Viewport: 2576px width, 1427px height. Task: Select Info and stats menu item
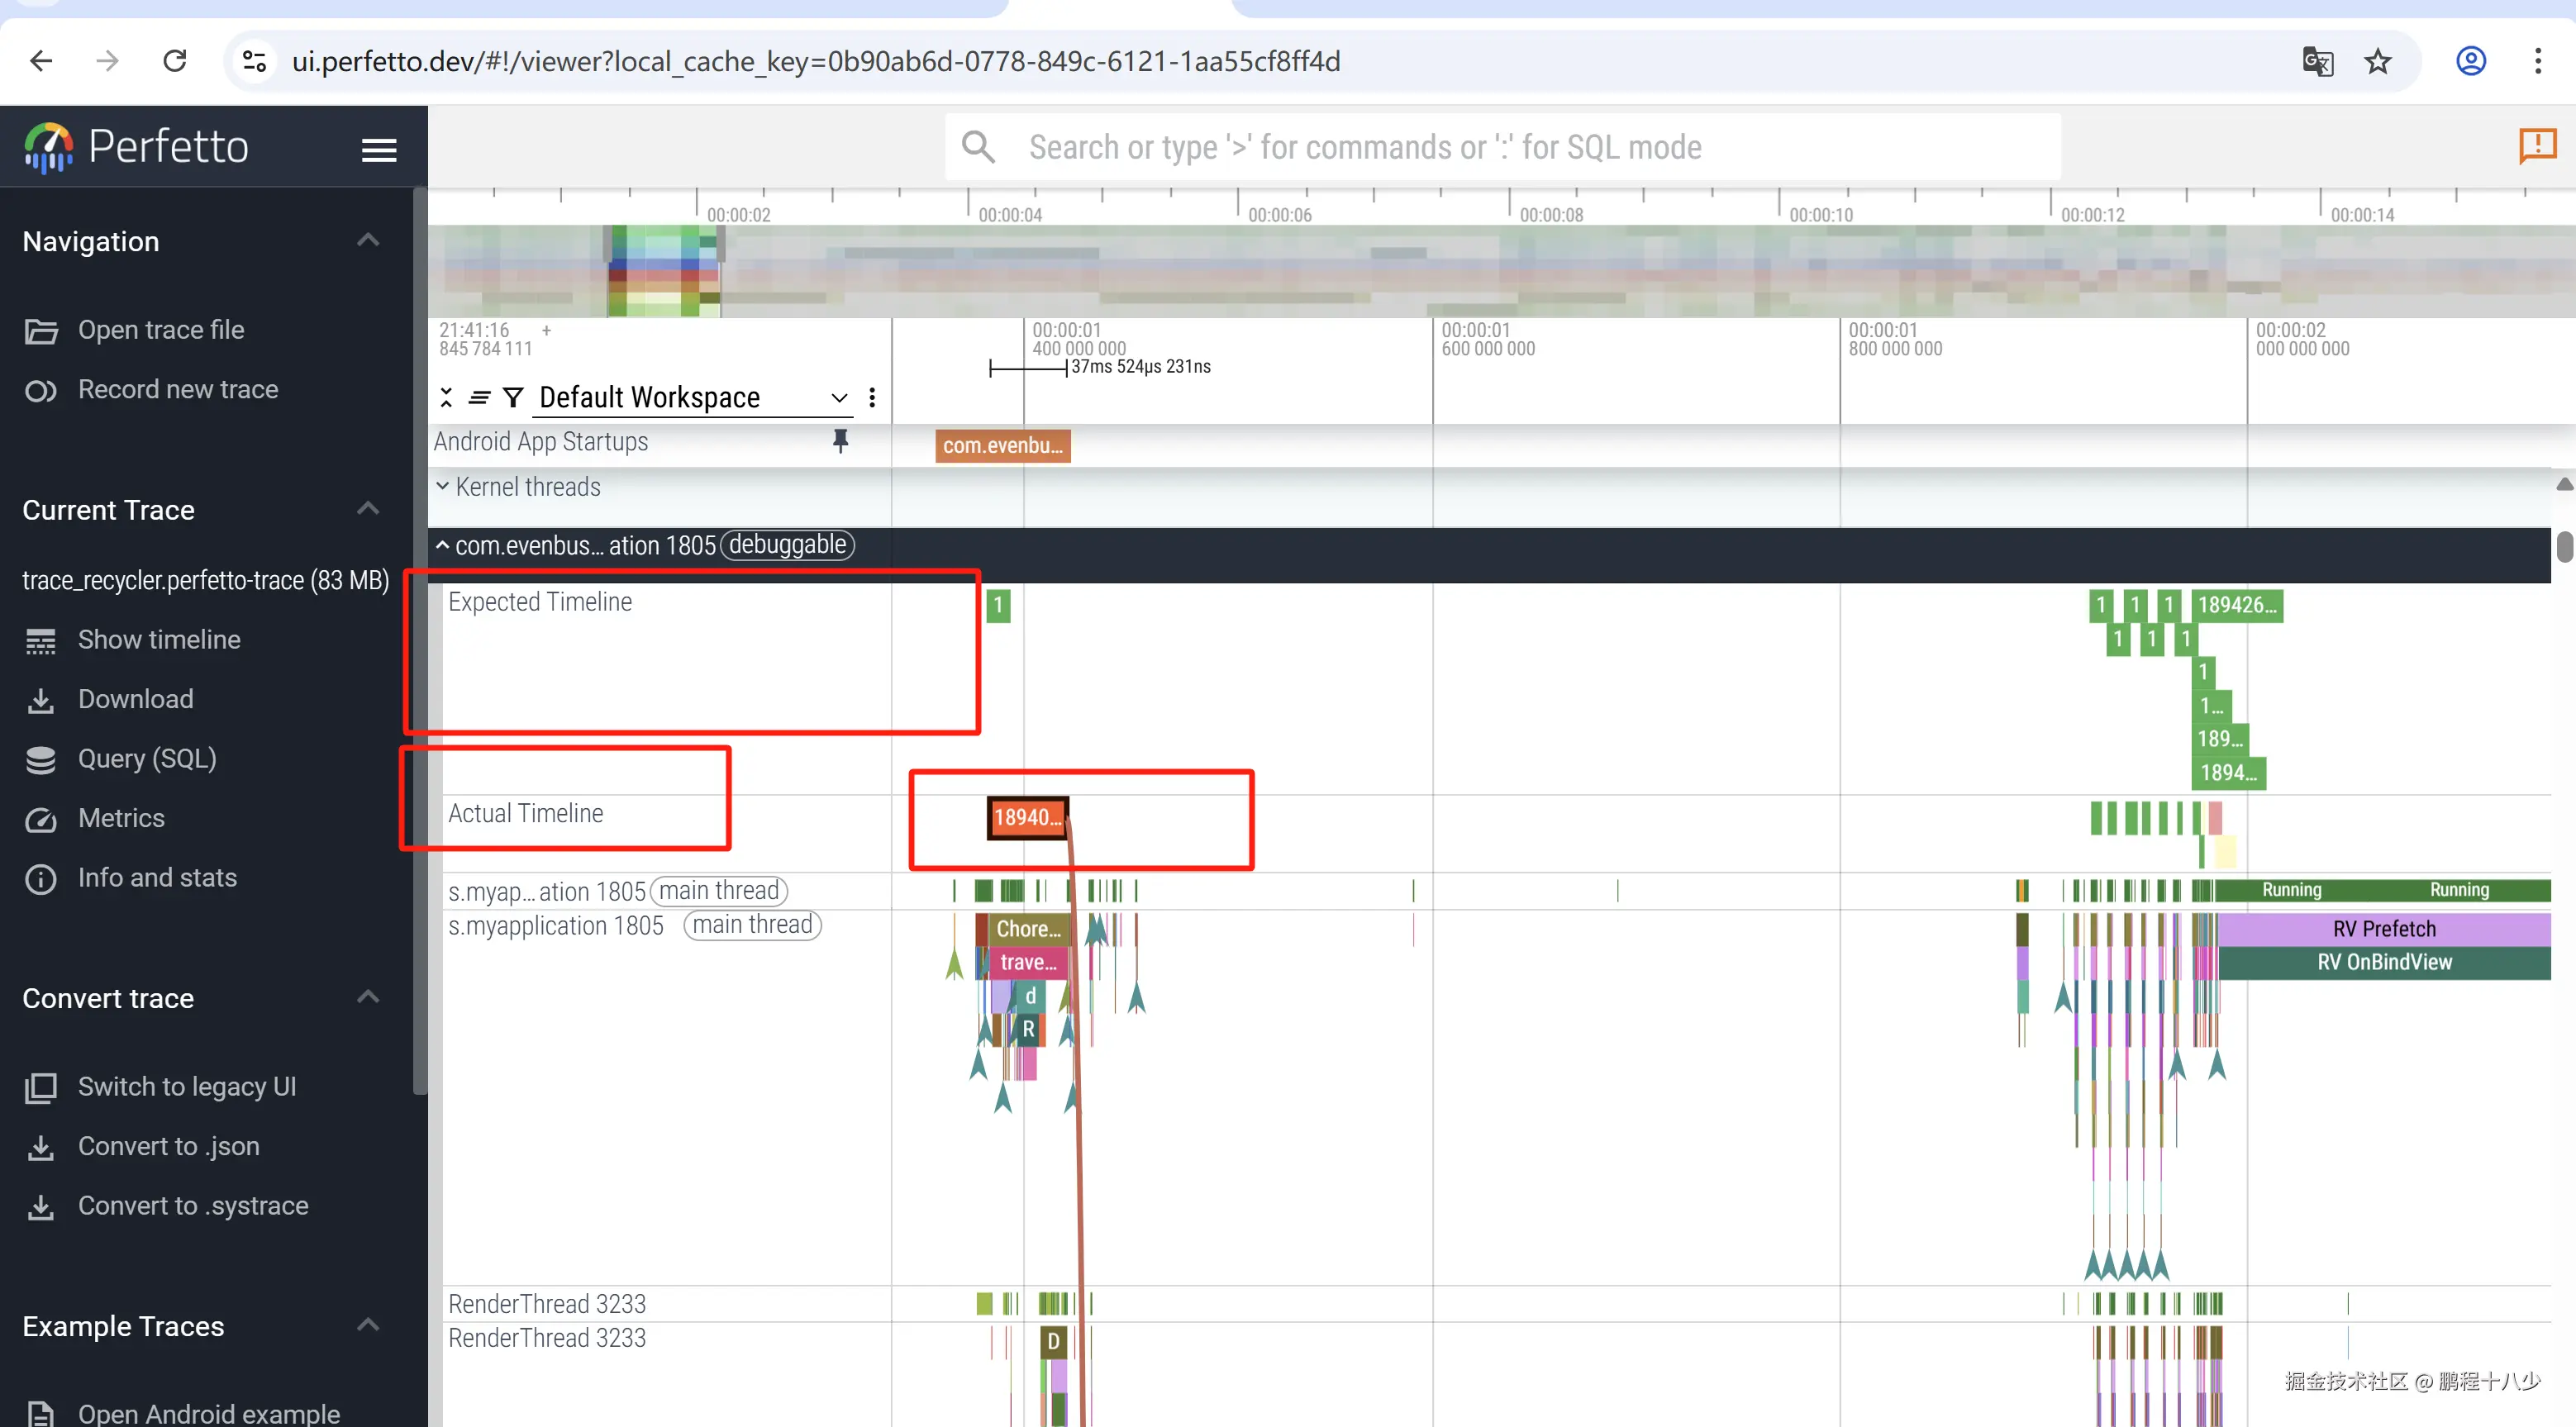click(157, 878)
